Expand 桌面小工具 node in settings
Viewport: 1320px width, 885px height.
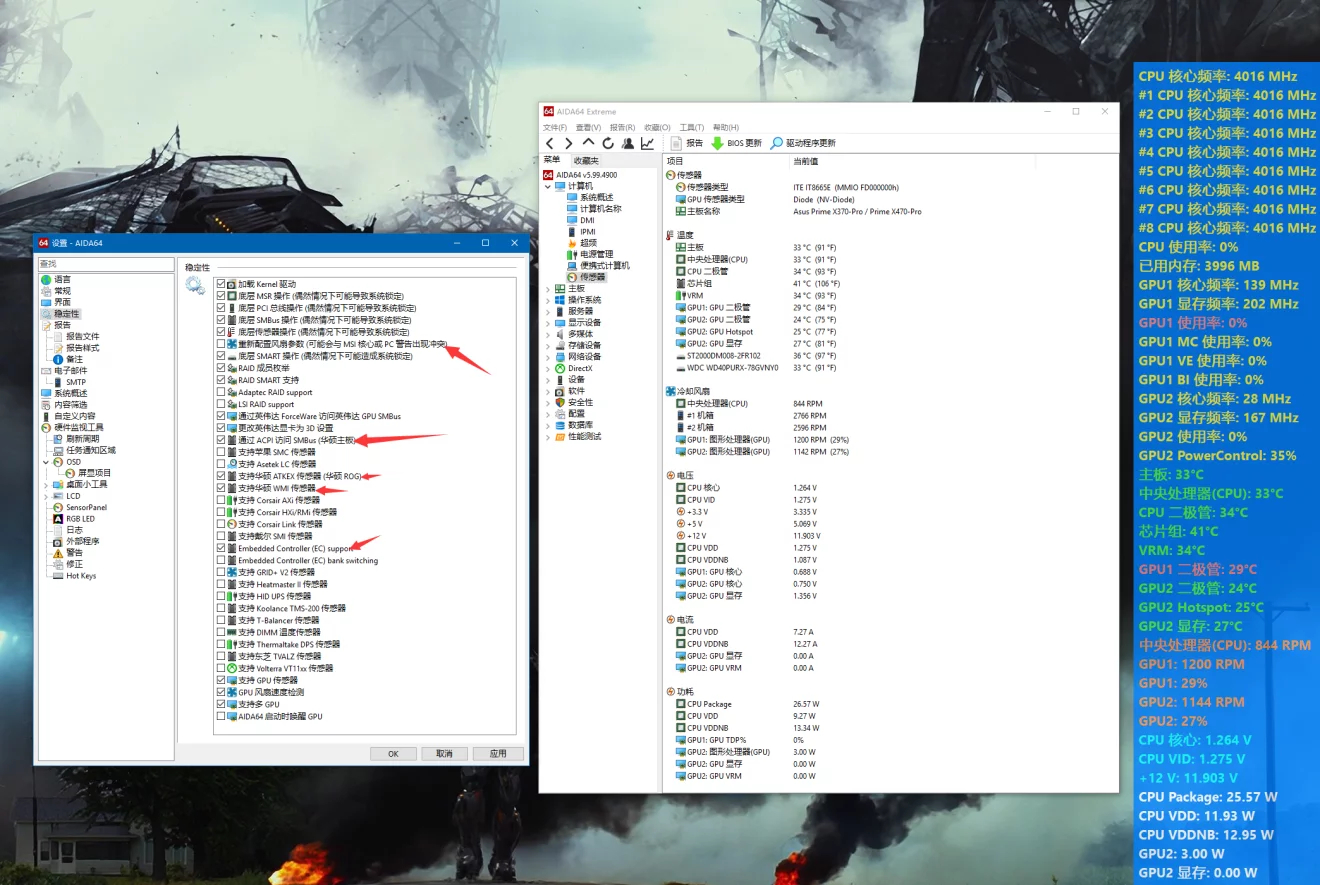coord(46,485)
